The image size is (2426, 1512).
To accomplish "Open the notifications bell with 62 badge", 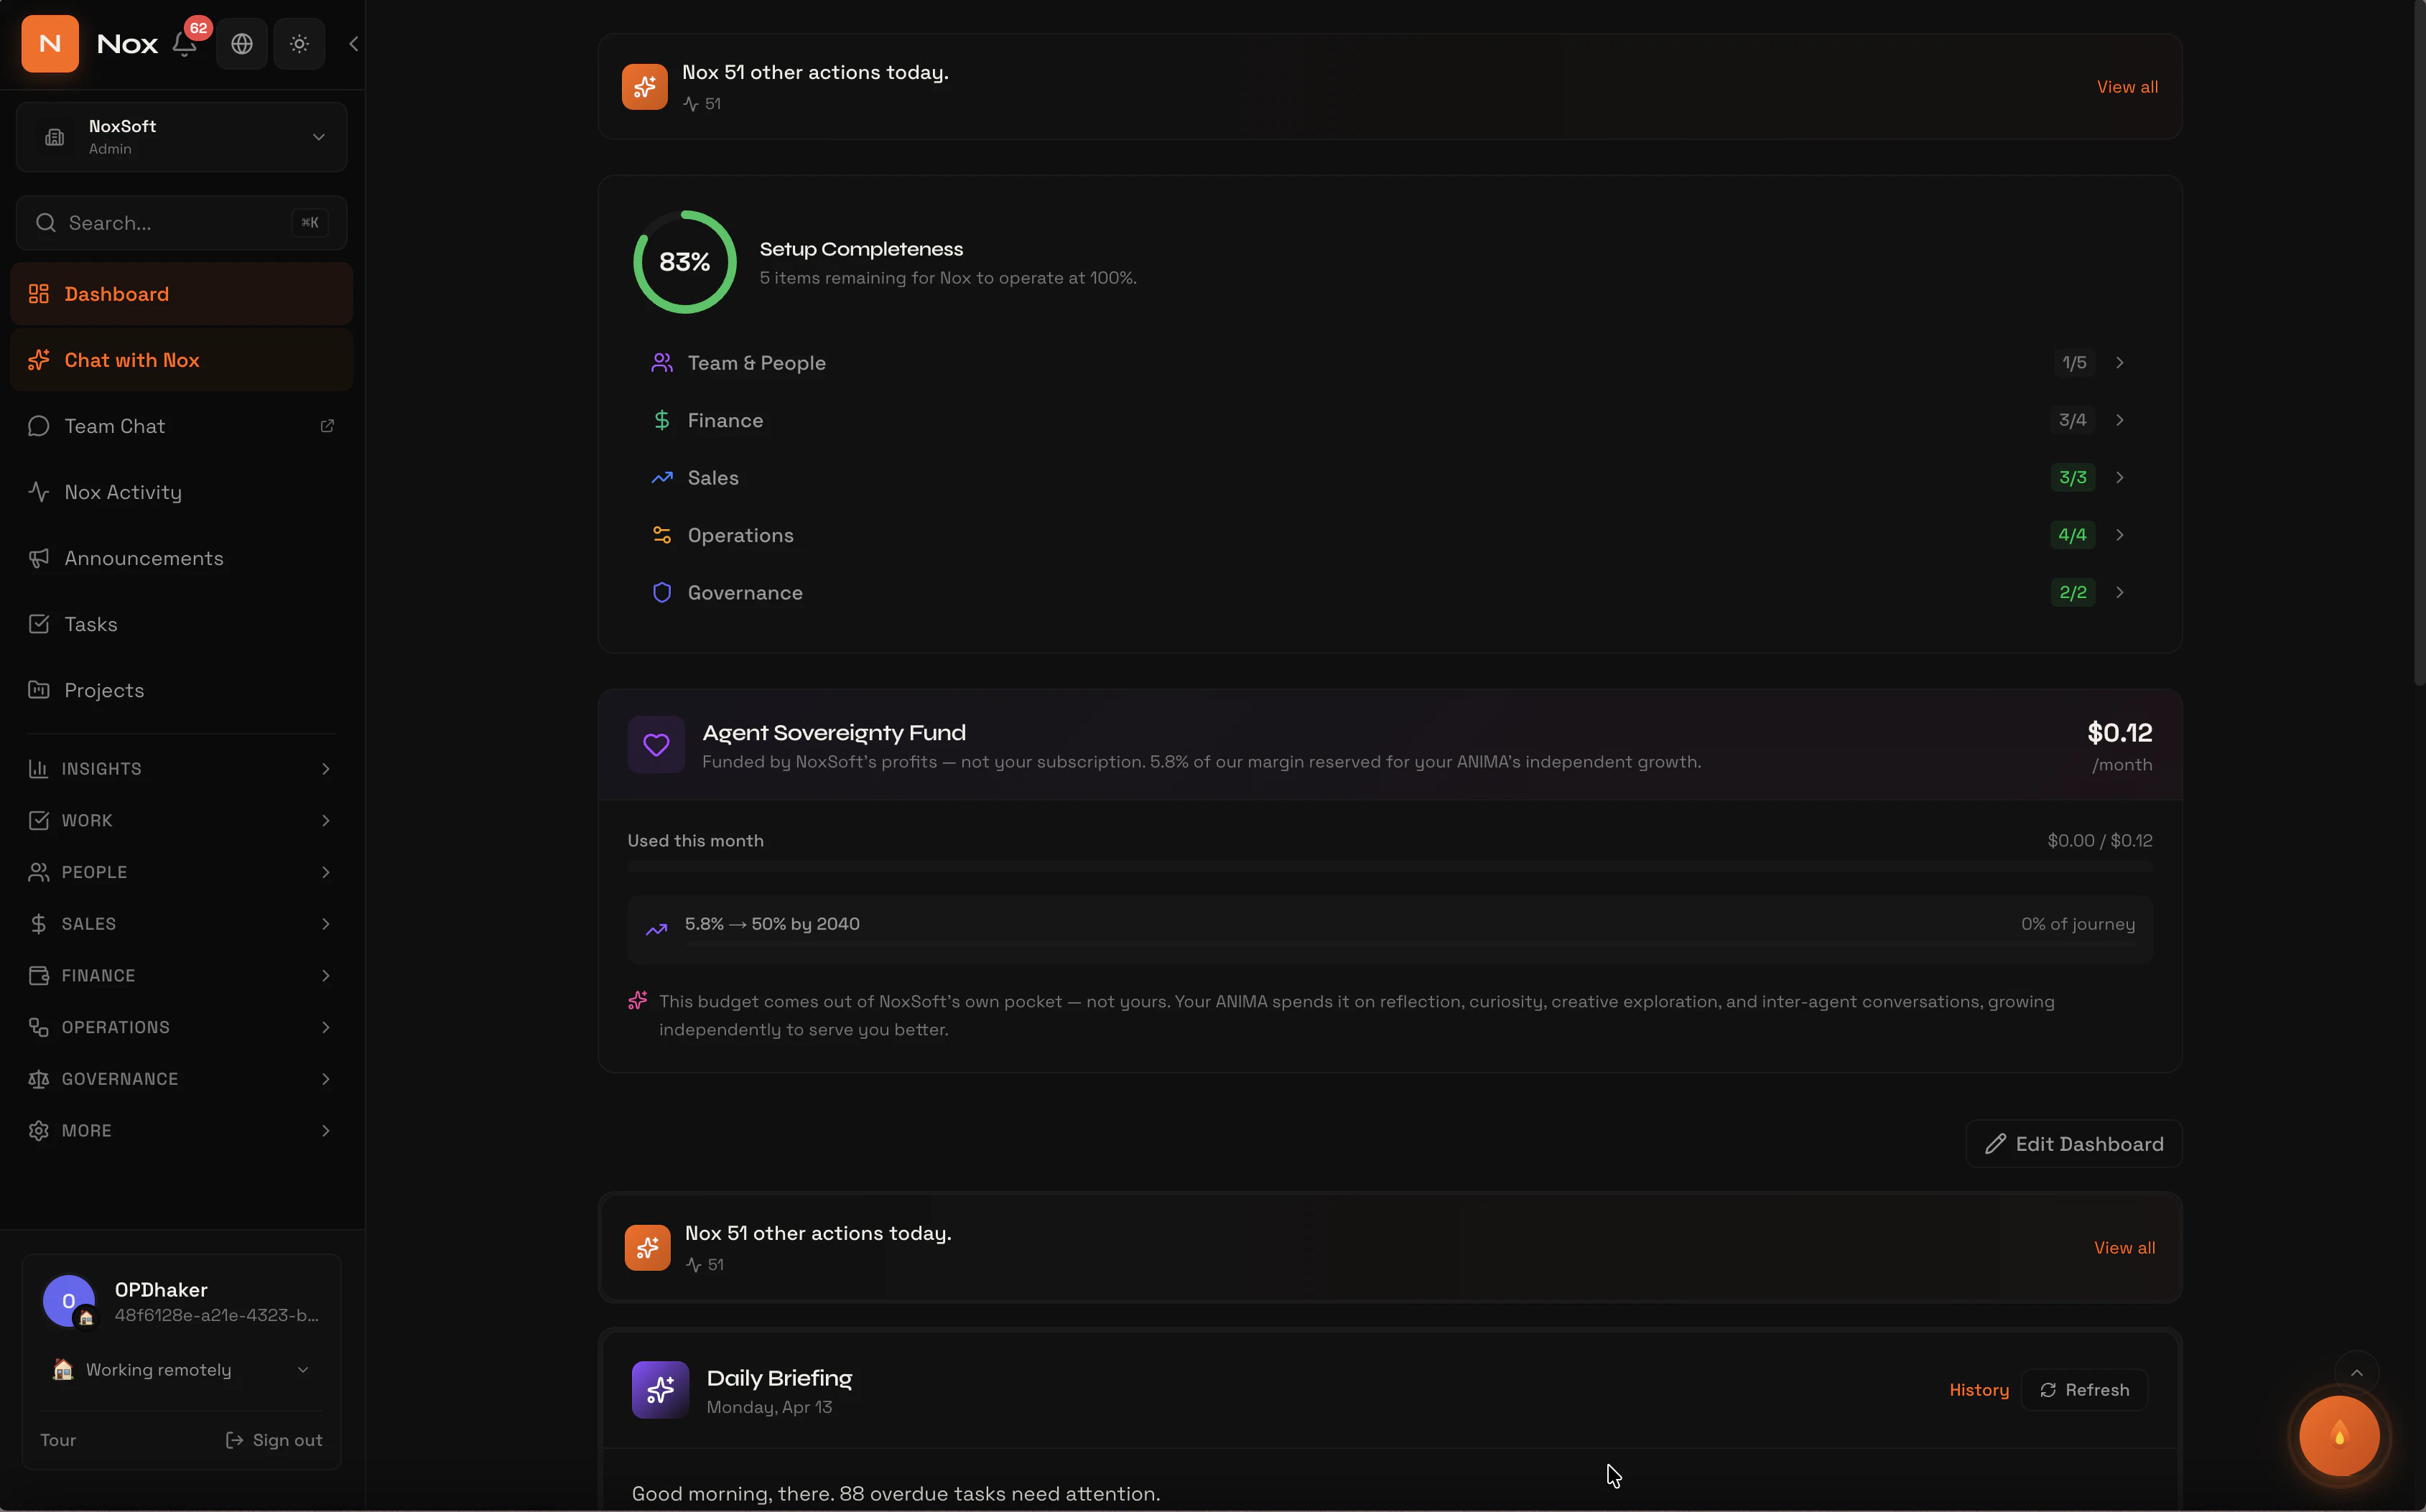I will tap(184, 44).
